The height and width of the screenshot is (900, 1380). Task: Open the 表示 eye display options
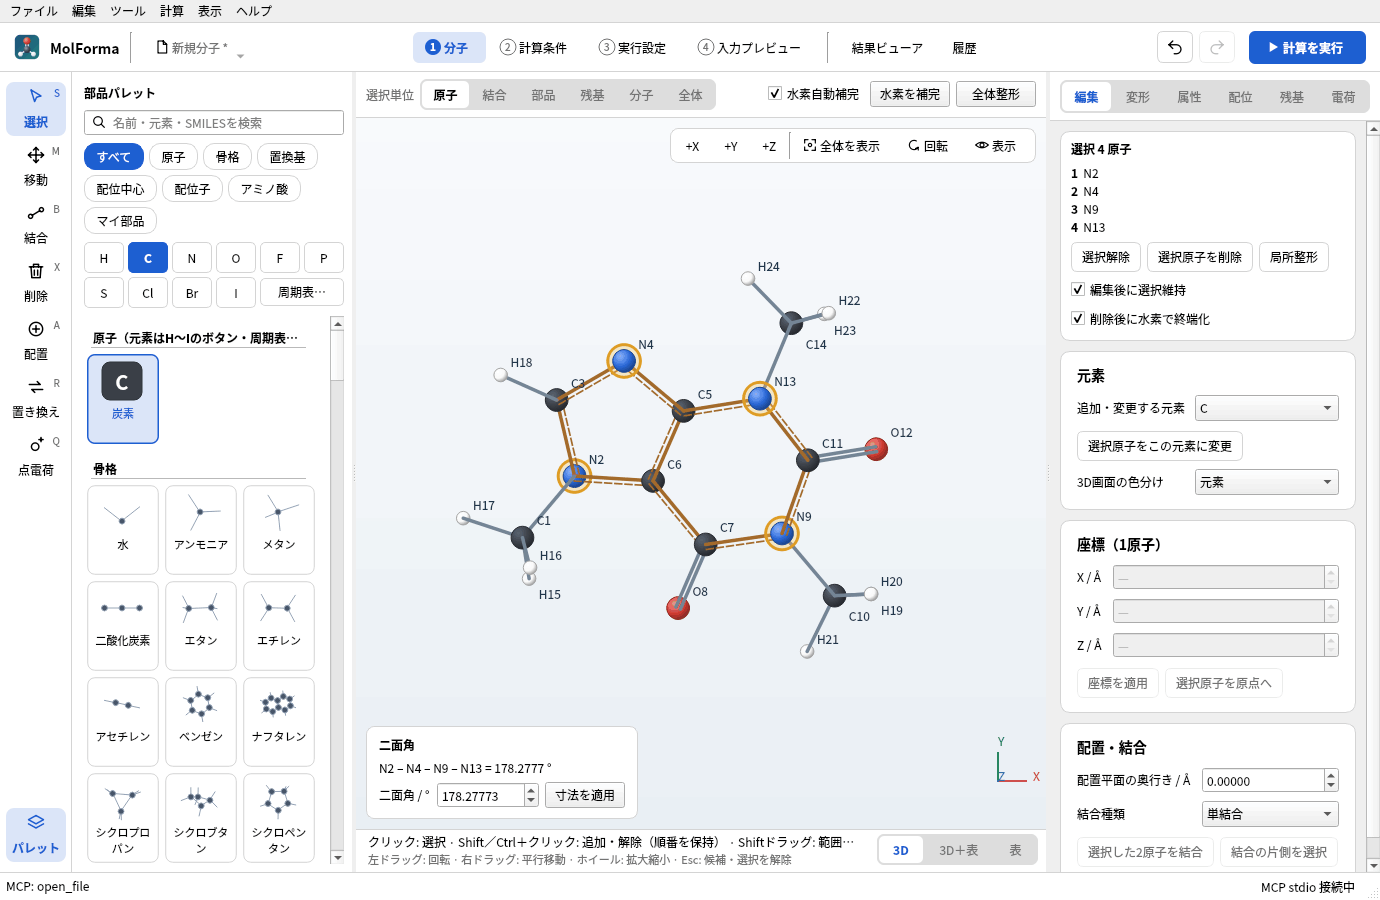click(x=996, y=146)
